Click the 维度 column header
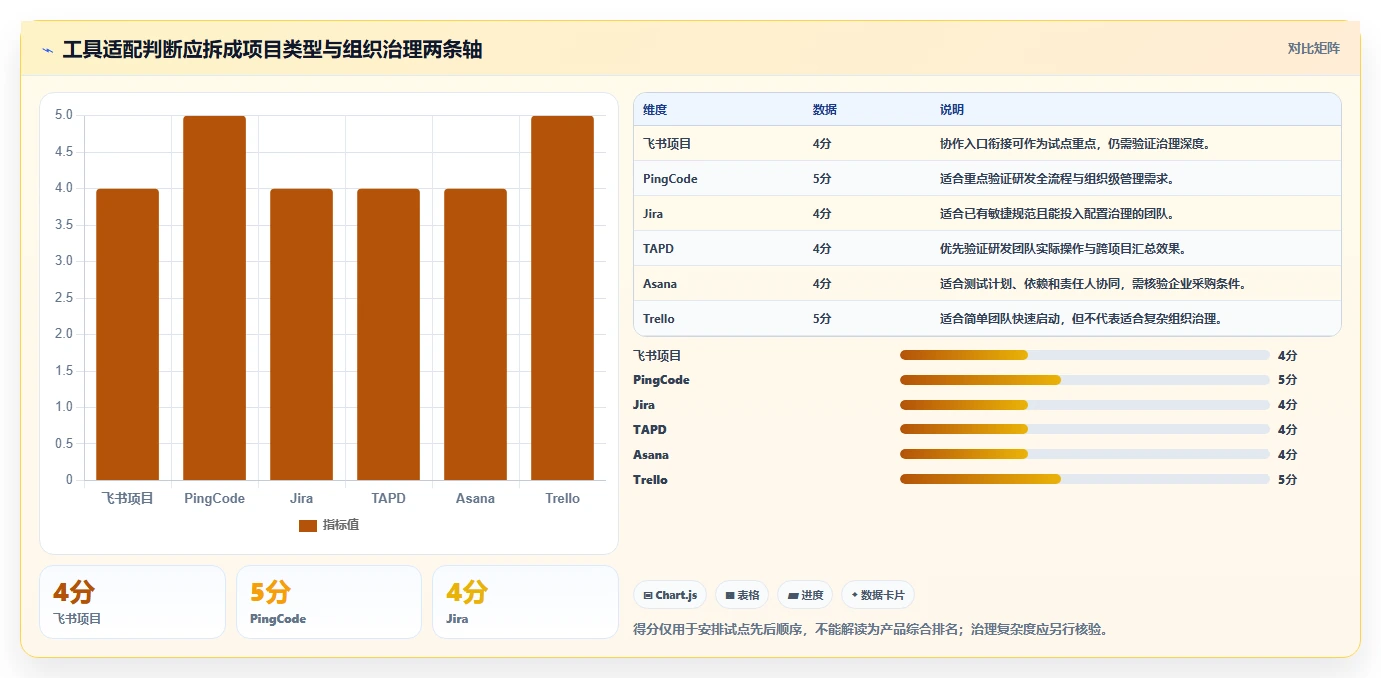Image resolution: width=1381 pixels, height=678 pixels. [x=655, y=109]
